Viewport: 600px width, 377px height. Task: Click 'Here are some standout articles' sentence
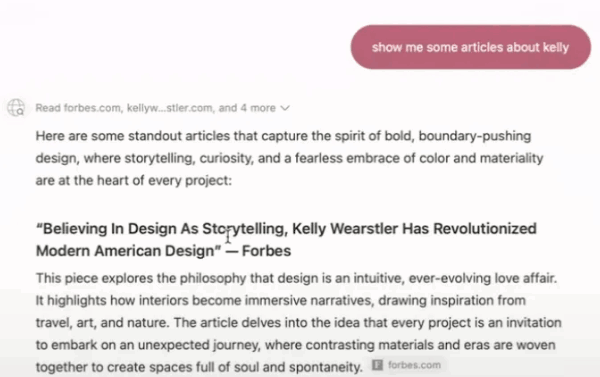289,158
